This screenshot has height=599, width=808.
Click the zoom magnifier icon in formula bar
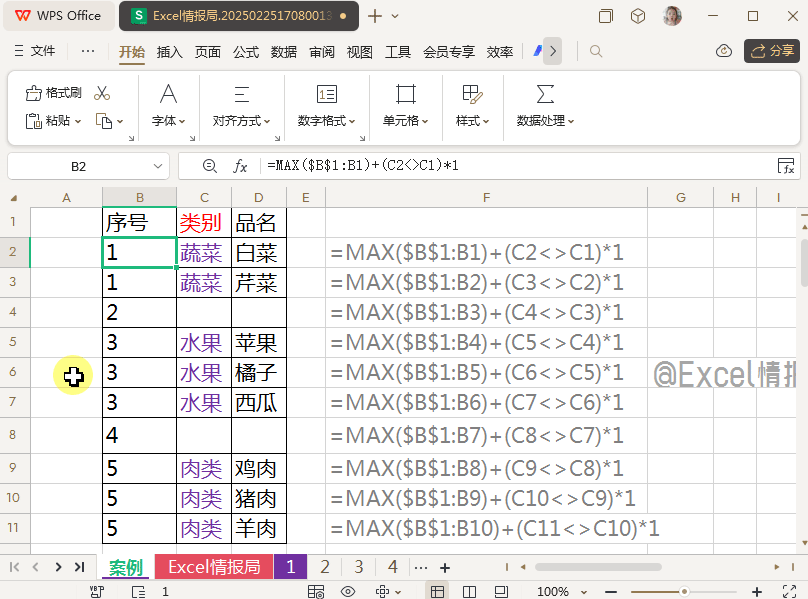click(x=209, y=166)
